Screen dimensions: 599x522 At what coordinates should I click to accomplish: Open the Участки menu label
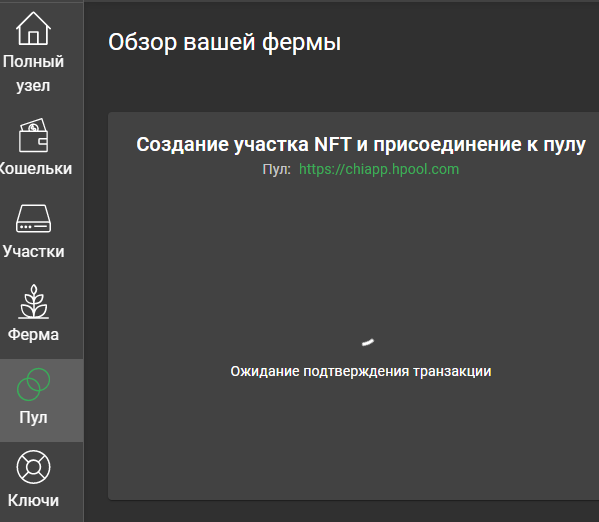[33, 251]
